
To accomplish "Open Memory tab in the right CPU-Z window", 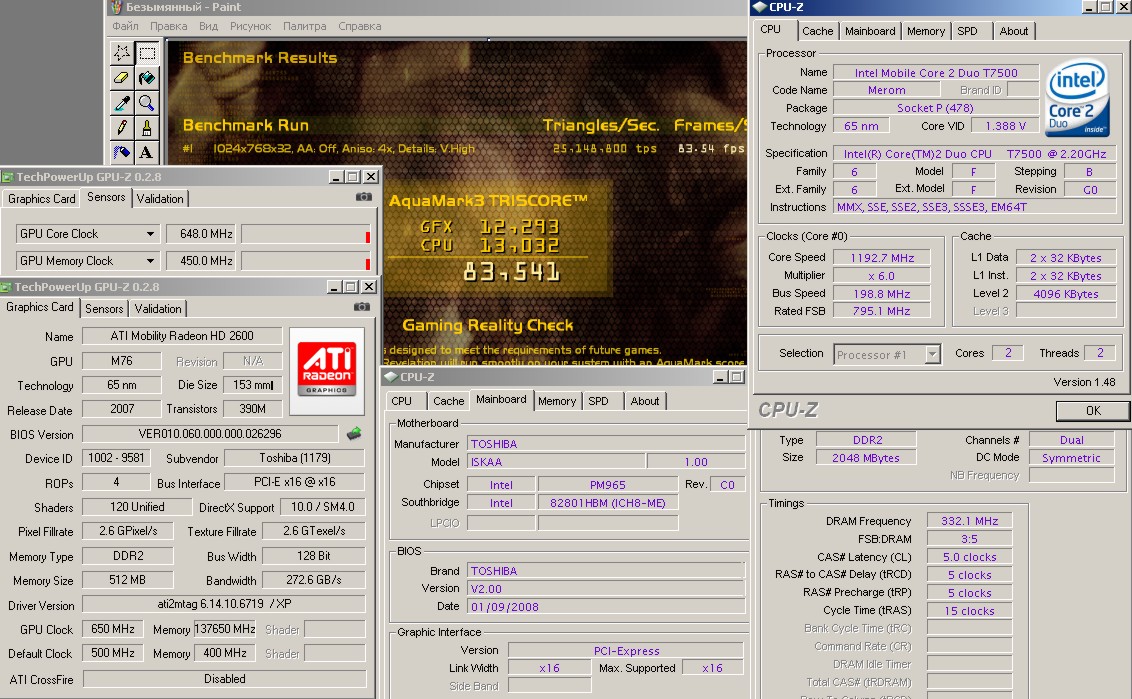I will coord(926,31).
